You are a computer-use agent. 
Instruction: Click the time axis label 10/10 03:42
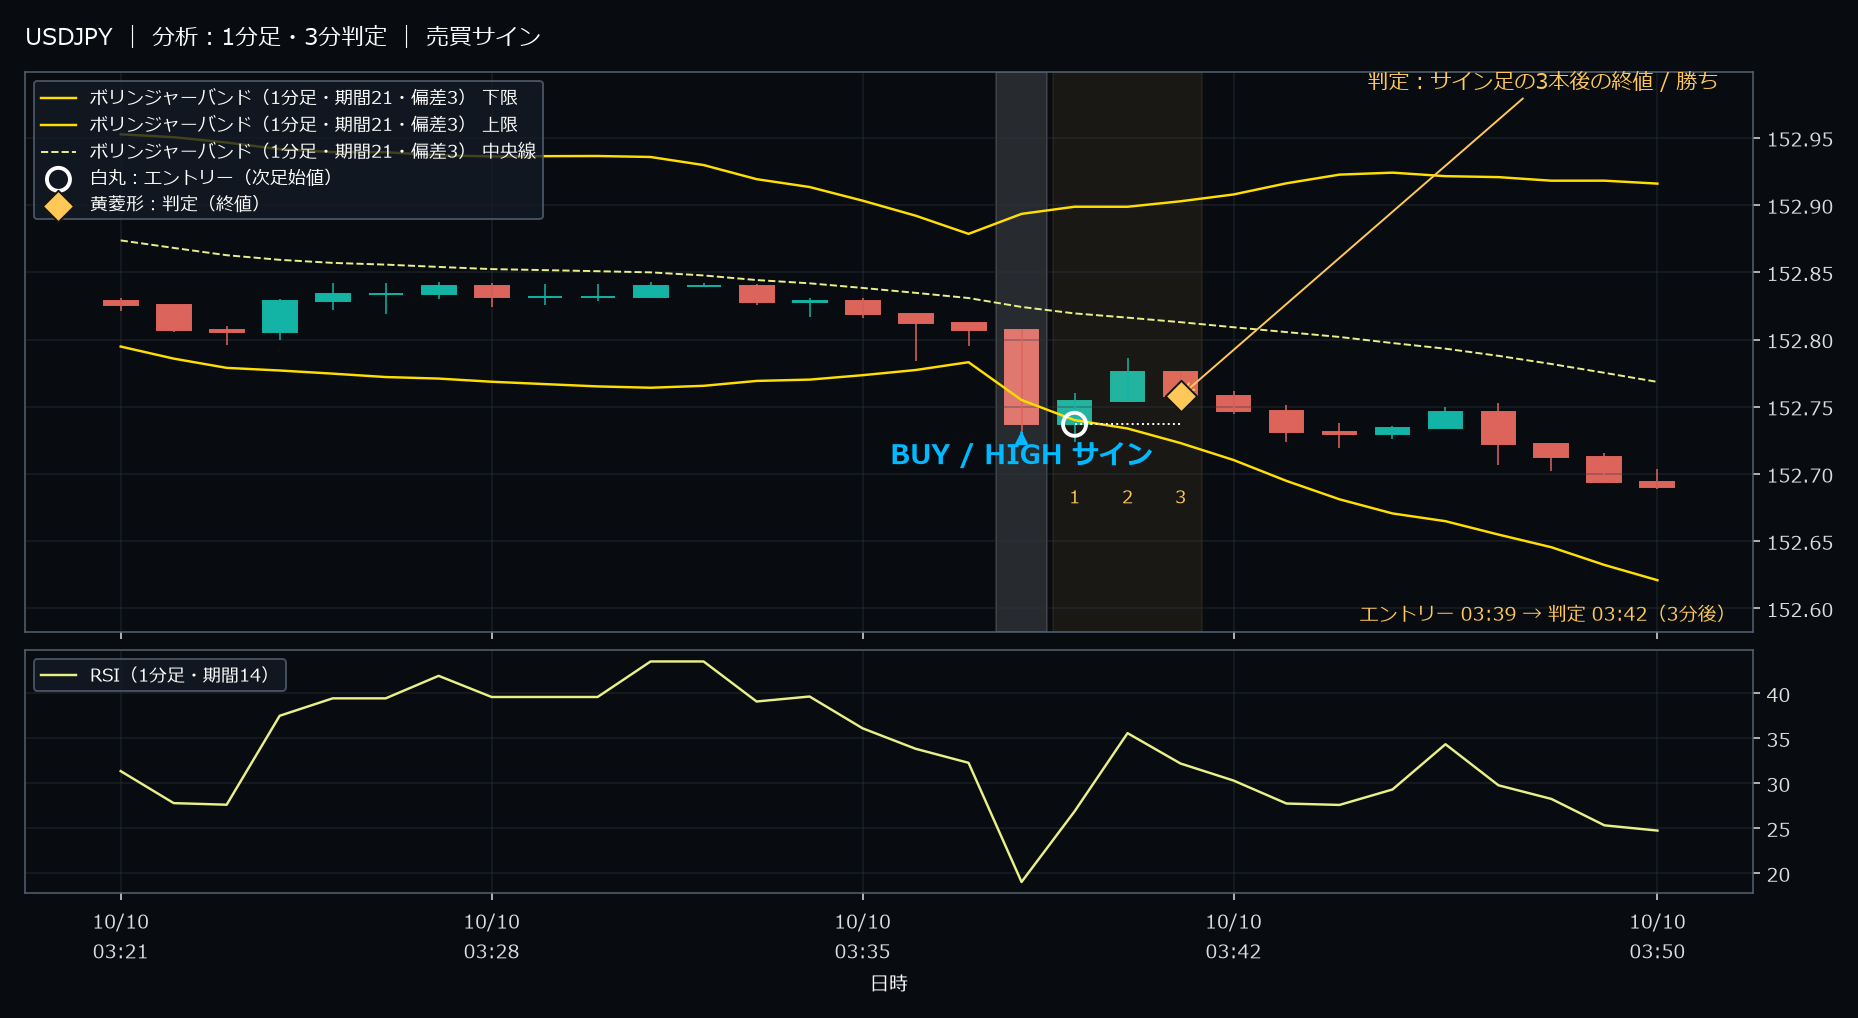[x=1234, y=937]
